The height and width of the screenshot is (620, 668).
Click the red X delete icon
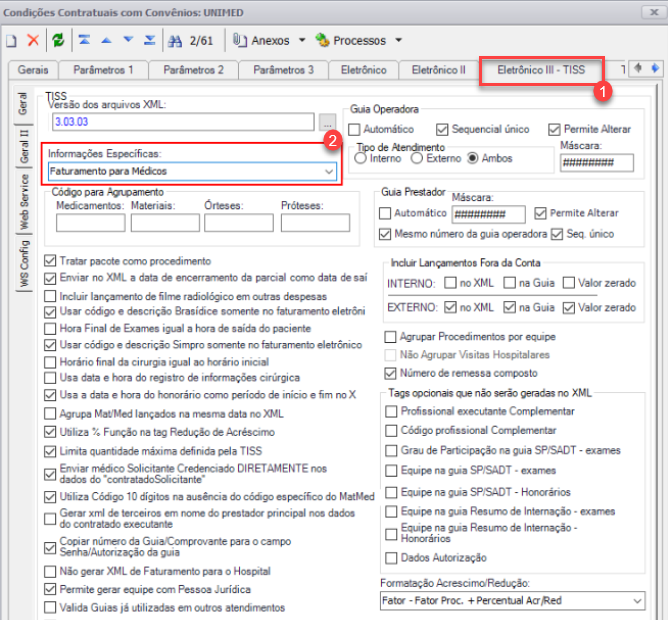[x=33, y=40]
